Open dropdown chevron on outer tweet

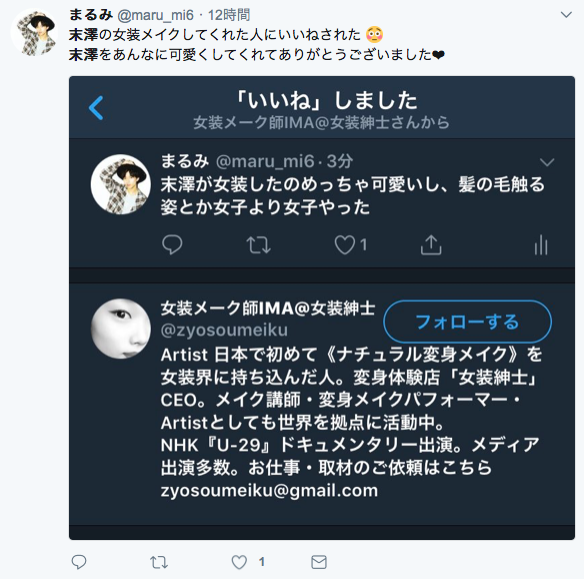pyautogui.click(x=566, y=15)
